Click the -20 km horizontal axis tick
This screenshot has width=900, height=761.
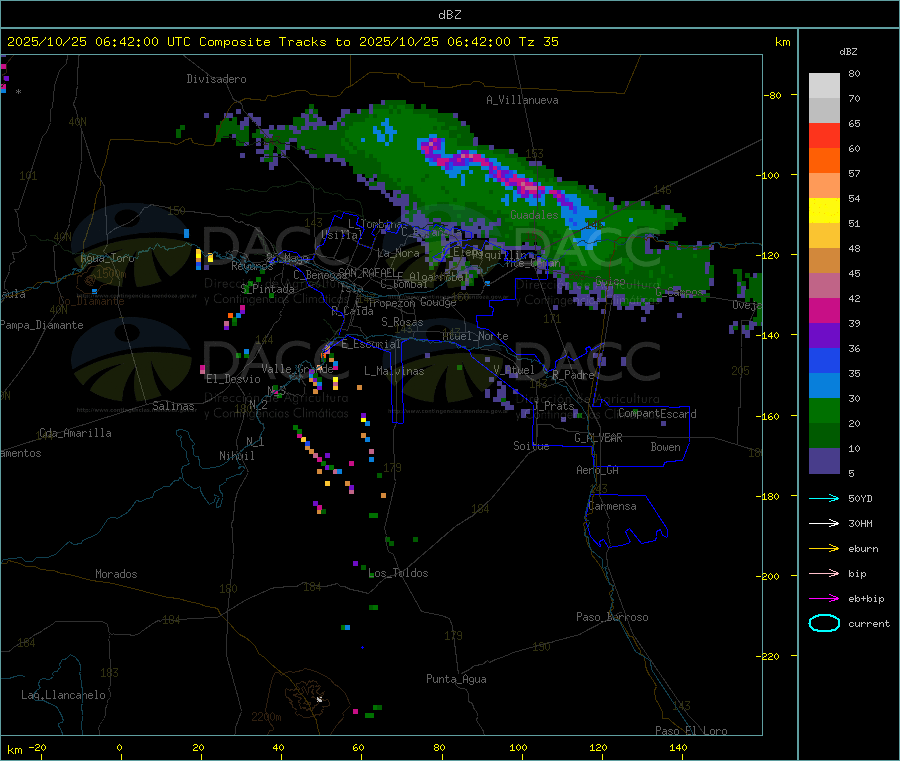38,747
